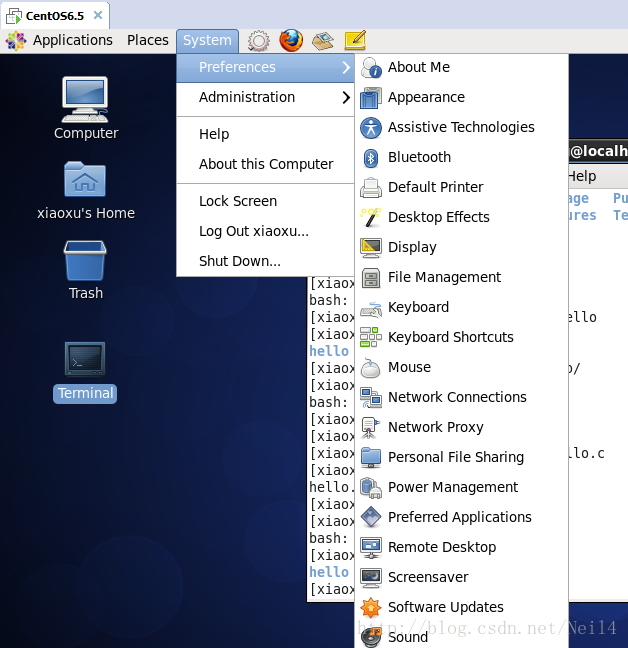Open the Mouse preferences icon
The image size is (628, 648).
[371, 368]
